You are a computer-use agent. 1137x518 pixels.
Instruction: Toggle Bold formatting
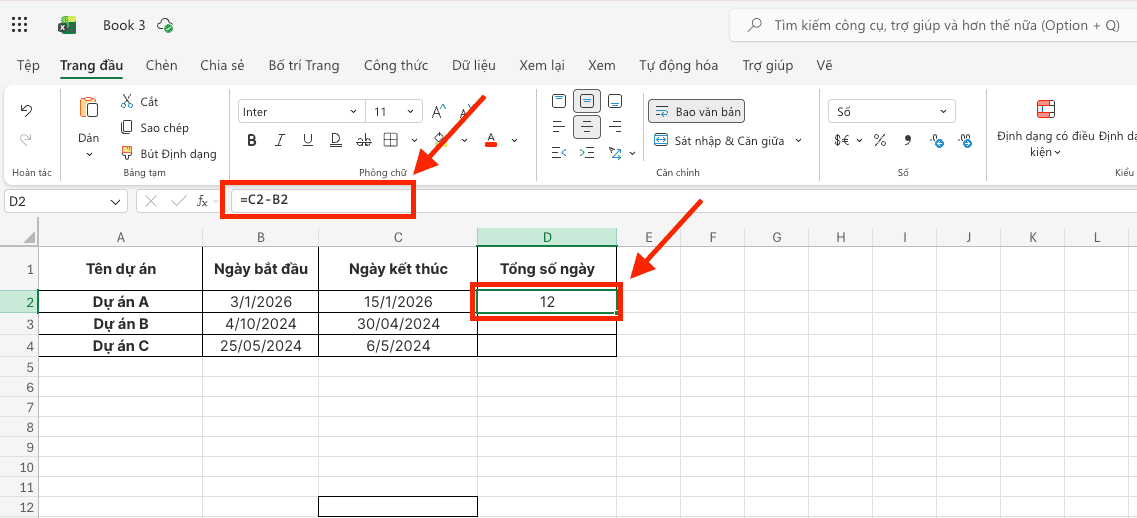click(x=252, y=140)
